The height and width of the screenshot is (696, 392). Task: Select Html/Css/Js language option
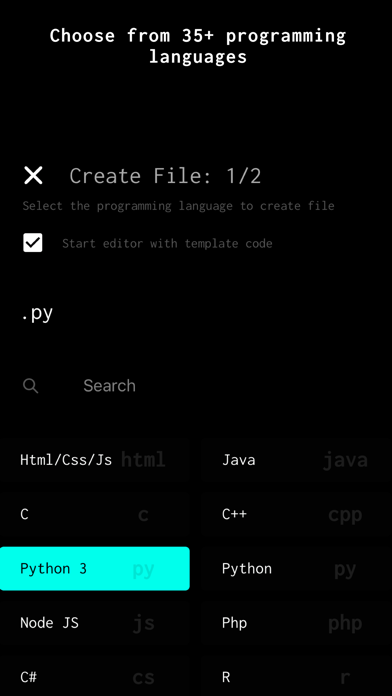point(95,460)
